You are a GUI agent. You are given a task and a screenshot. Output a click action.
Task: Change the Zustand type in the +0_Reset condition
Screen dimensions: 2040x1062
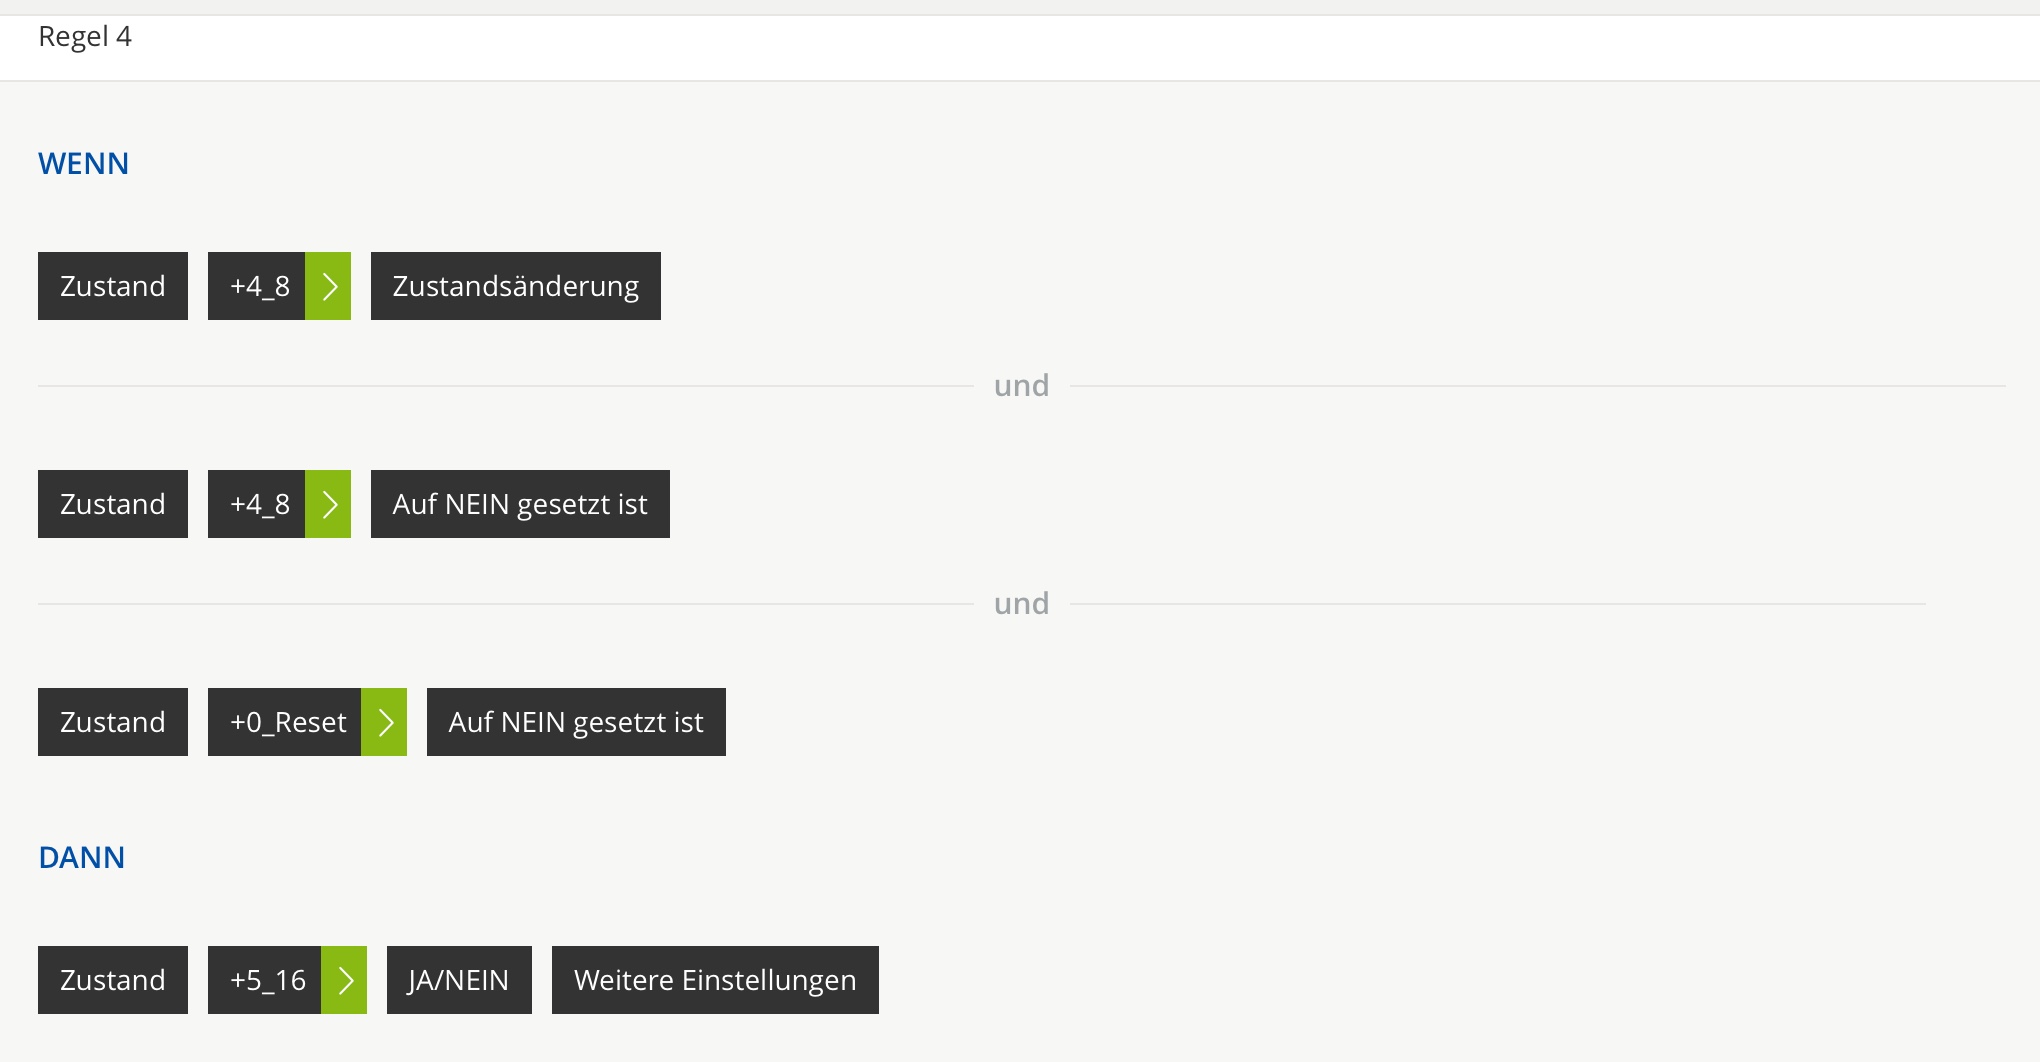(x=113, y=722)
